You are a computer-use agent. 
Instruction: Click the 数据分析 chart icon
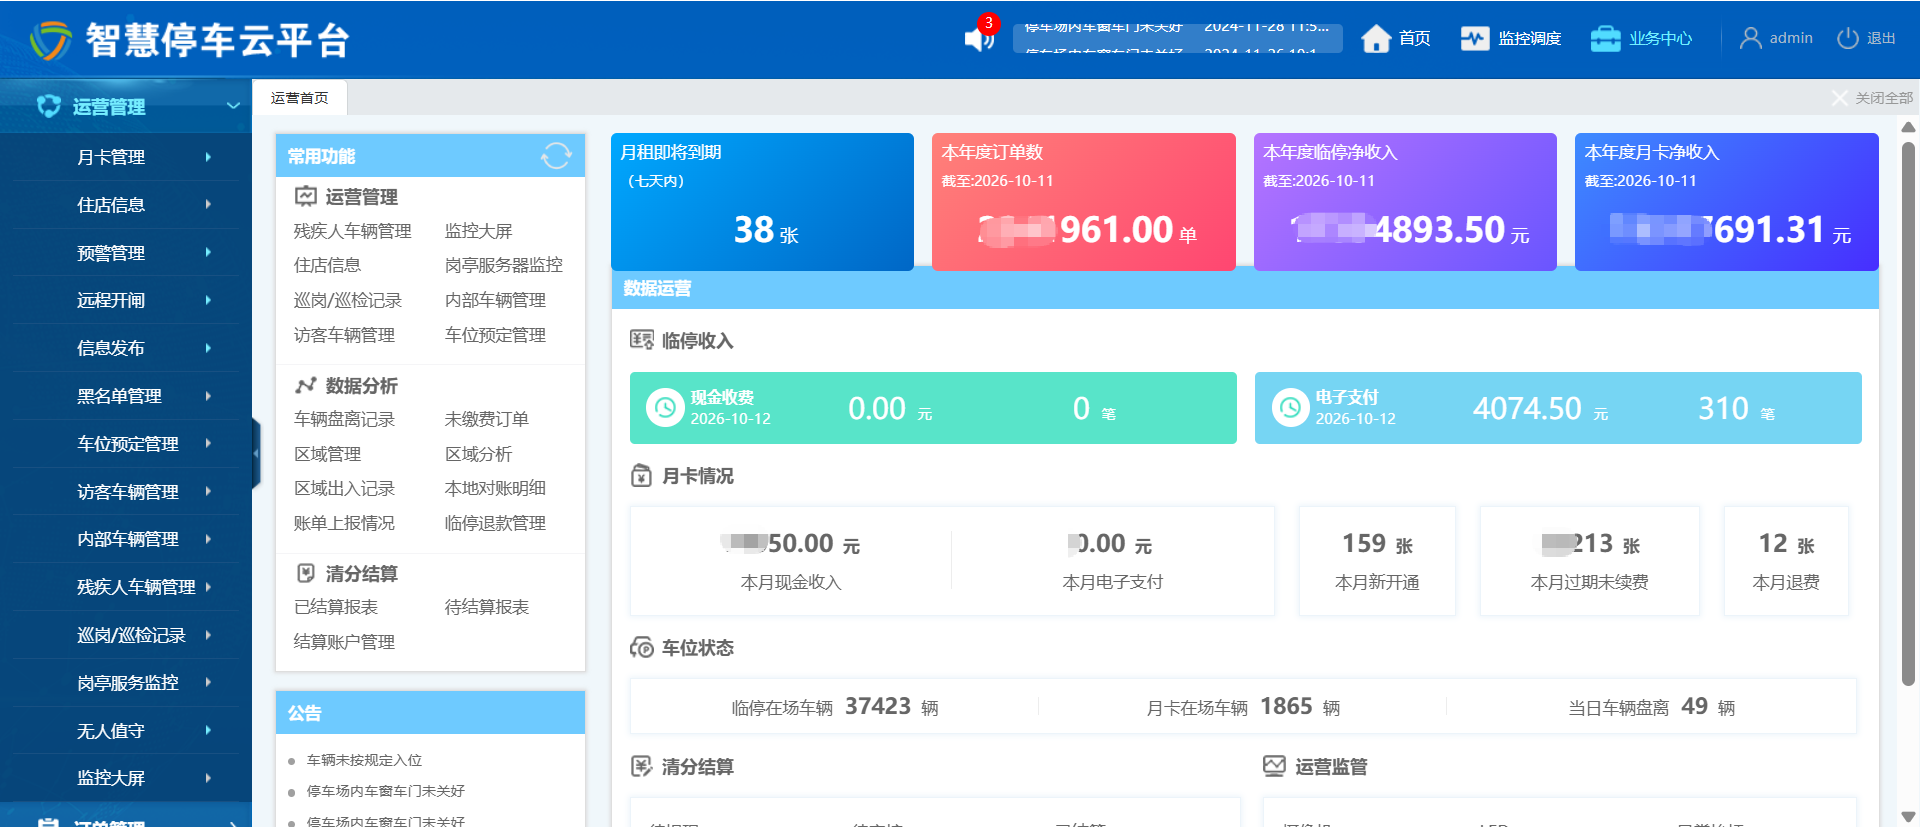(x=305, y=385)
